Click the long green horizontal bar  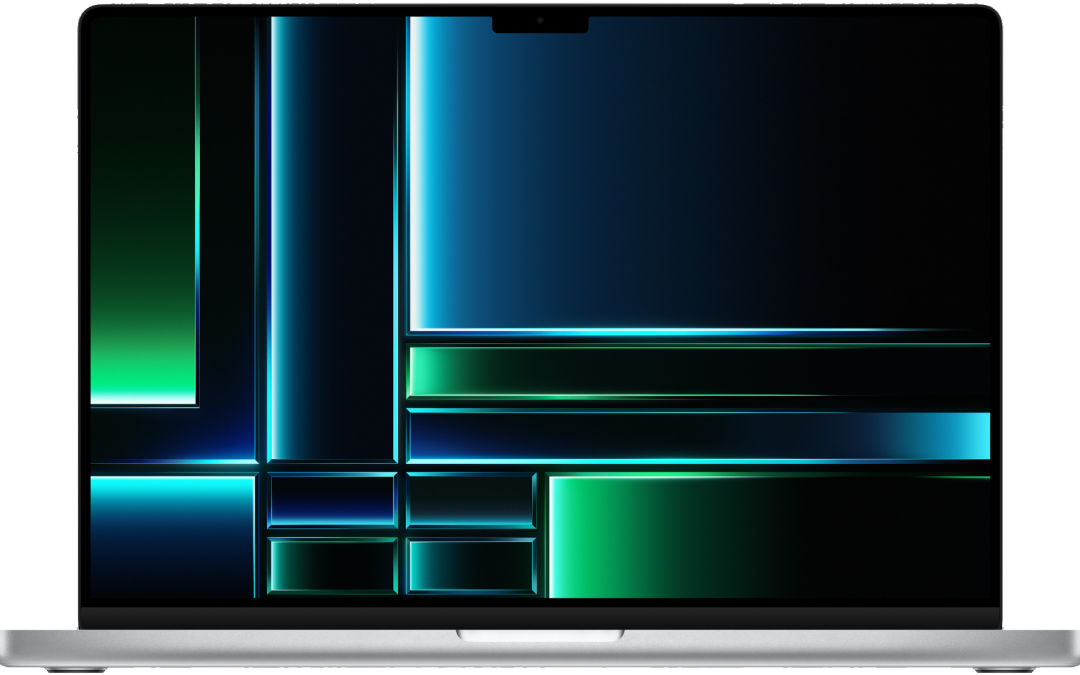pyautogui.click(x=698, y=371)
